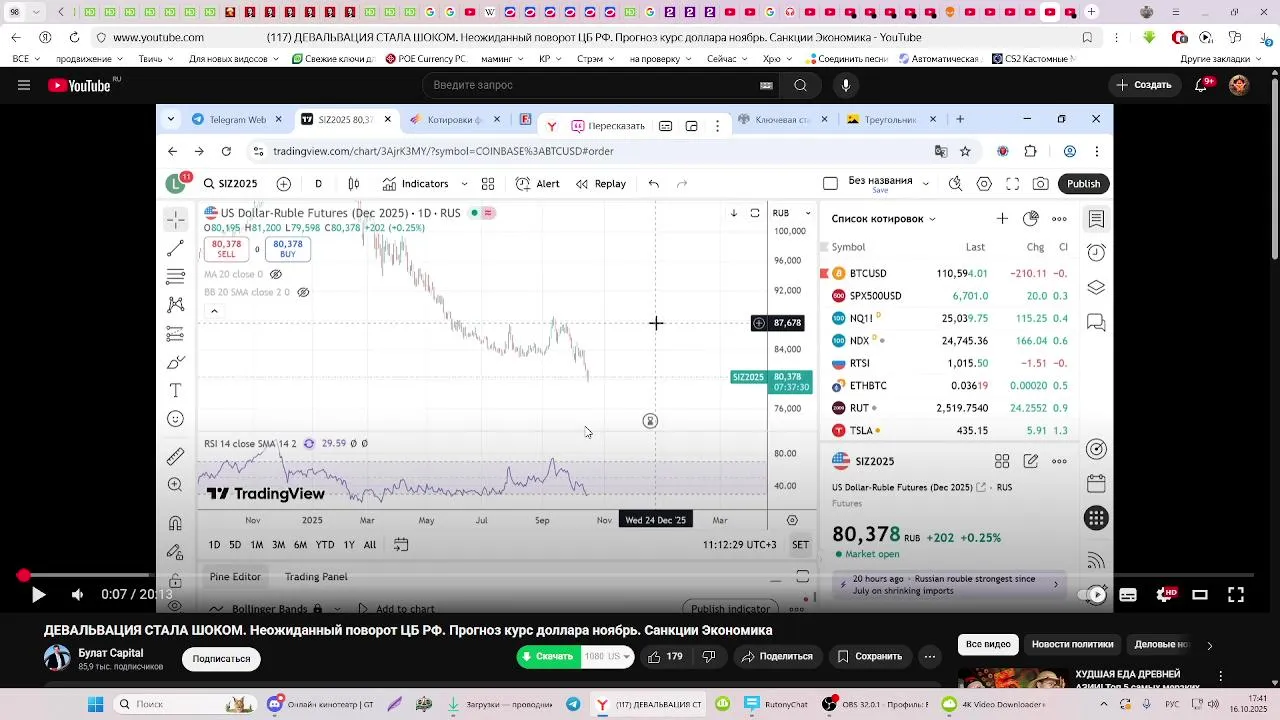Start voice search with the microphone
1280x720 pixels.
pos(846,85)
